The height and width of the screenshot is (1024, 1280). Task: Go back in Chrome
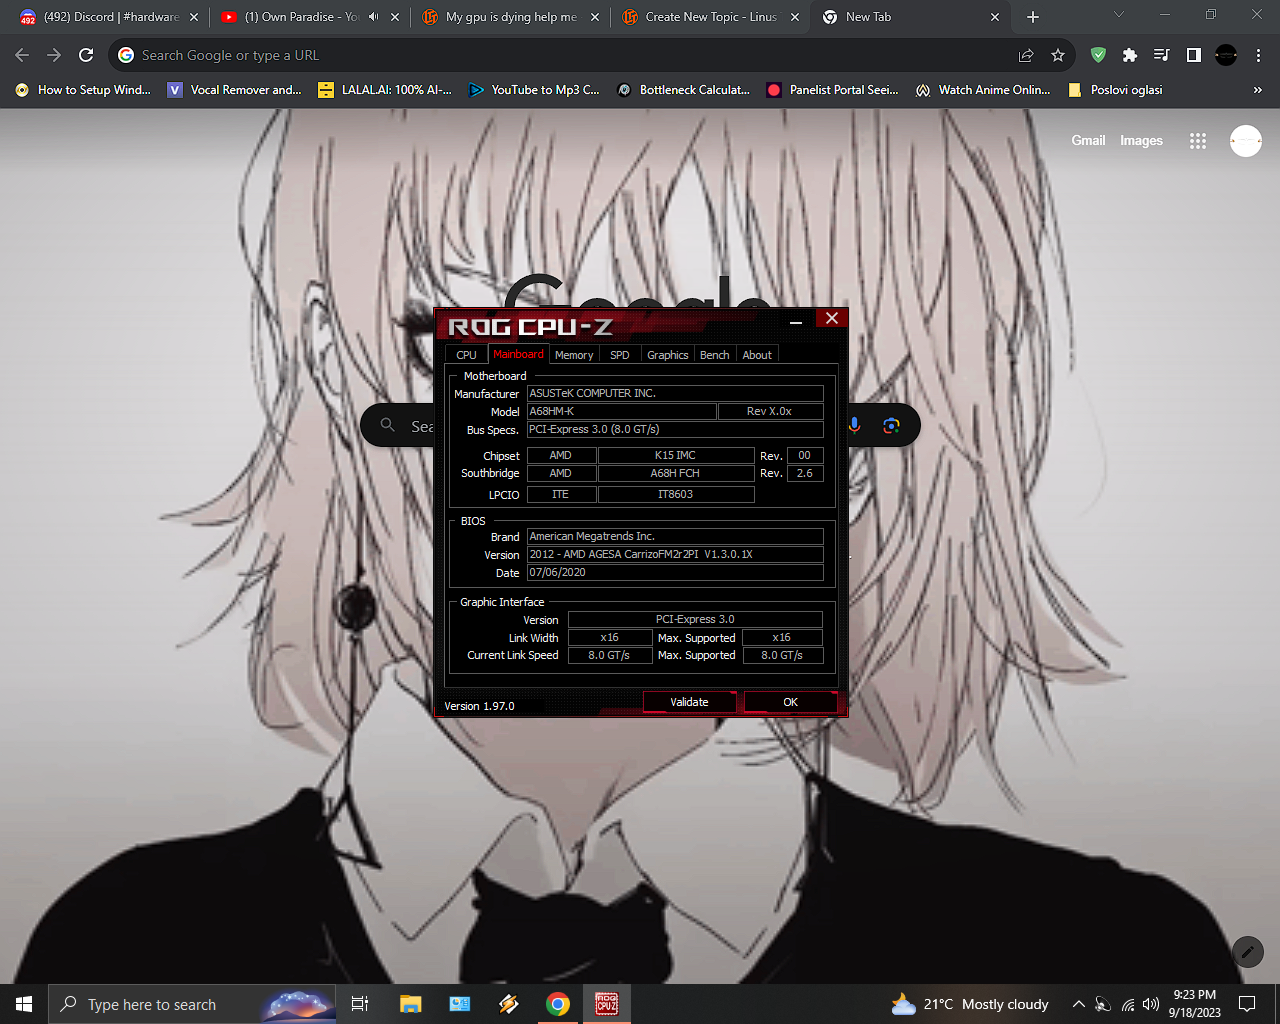(x=22, y=55)
